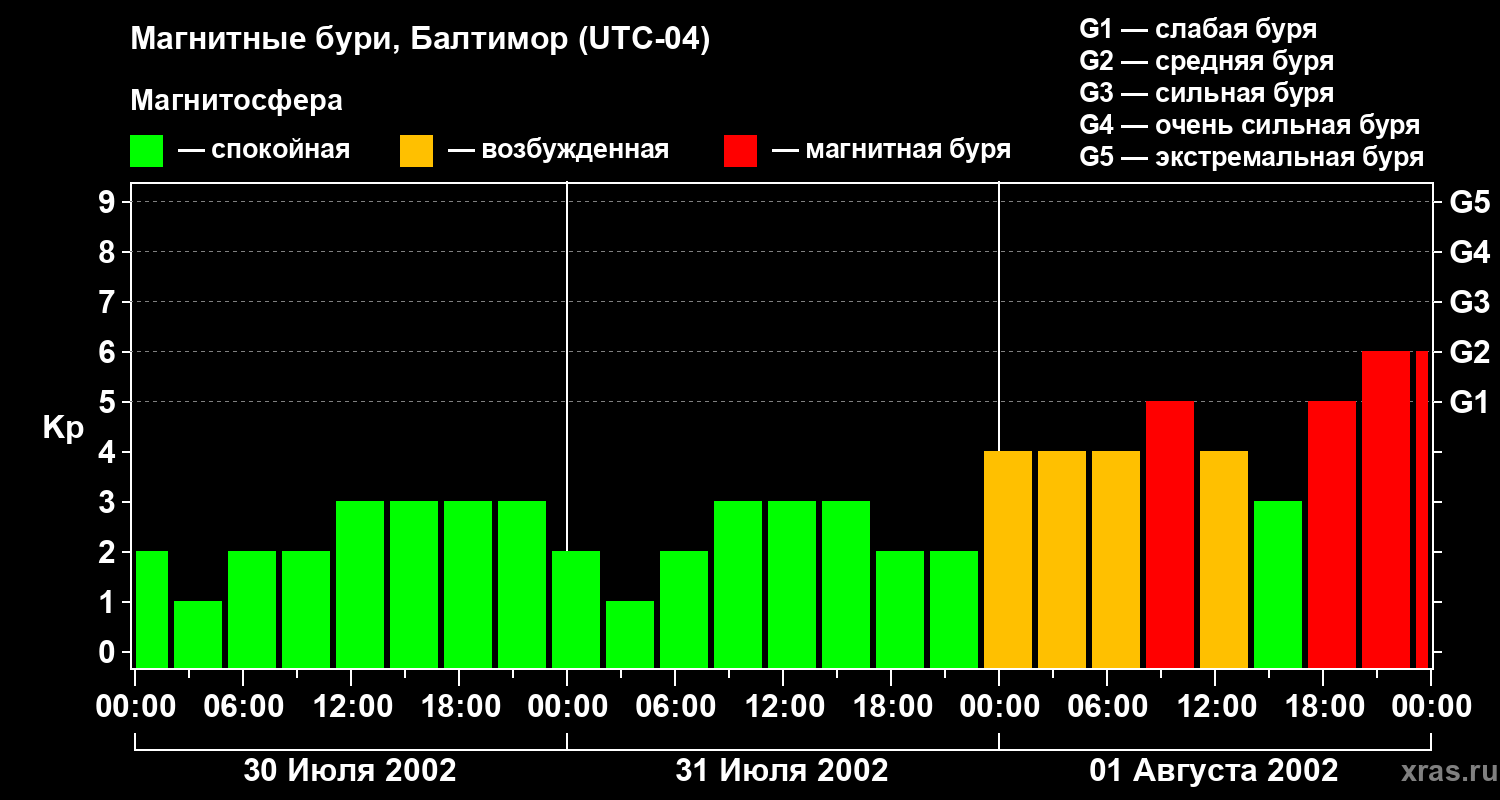Image resolution: width=1500 pixels, height=800 pixels.
Task: Click the red магнитная буря legend swatch
Action: [740, 151]
